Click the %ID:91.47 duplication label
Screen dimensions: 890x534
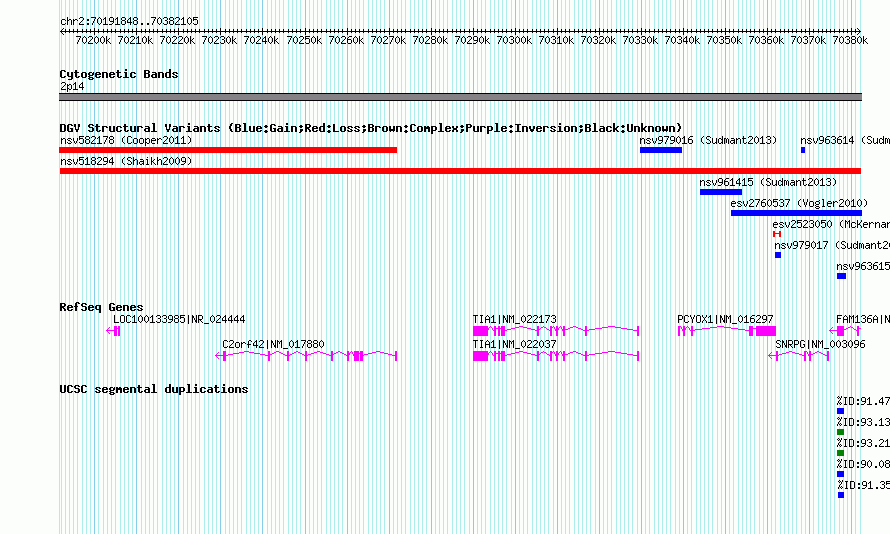(863, 401)
